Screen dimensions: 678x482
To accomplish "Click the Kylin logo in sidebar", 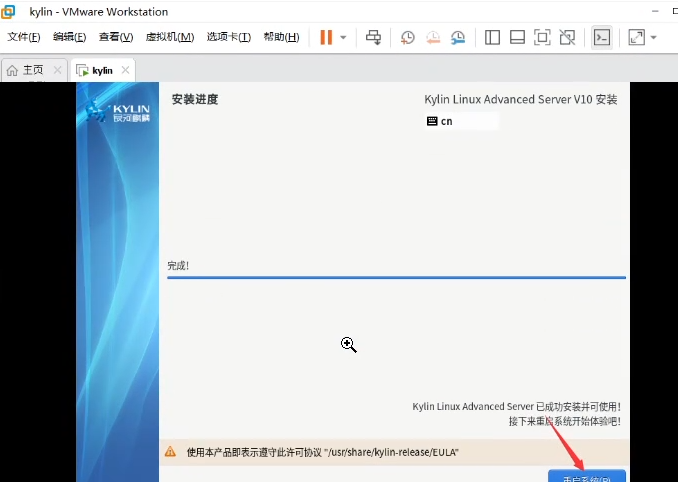I will 118,111.
